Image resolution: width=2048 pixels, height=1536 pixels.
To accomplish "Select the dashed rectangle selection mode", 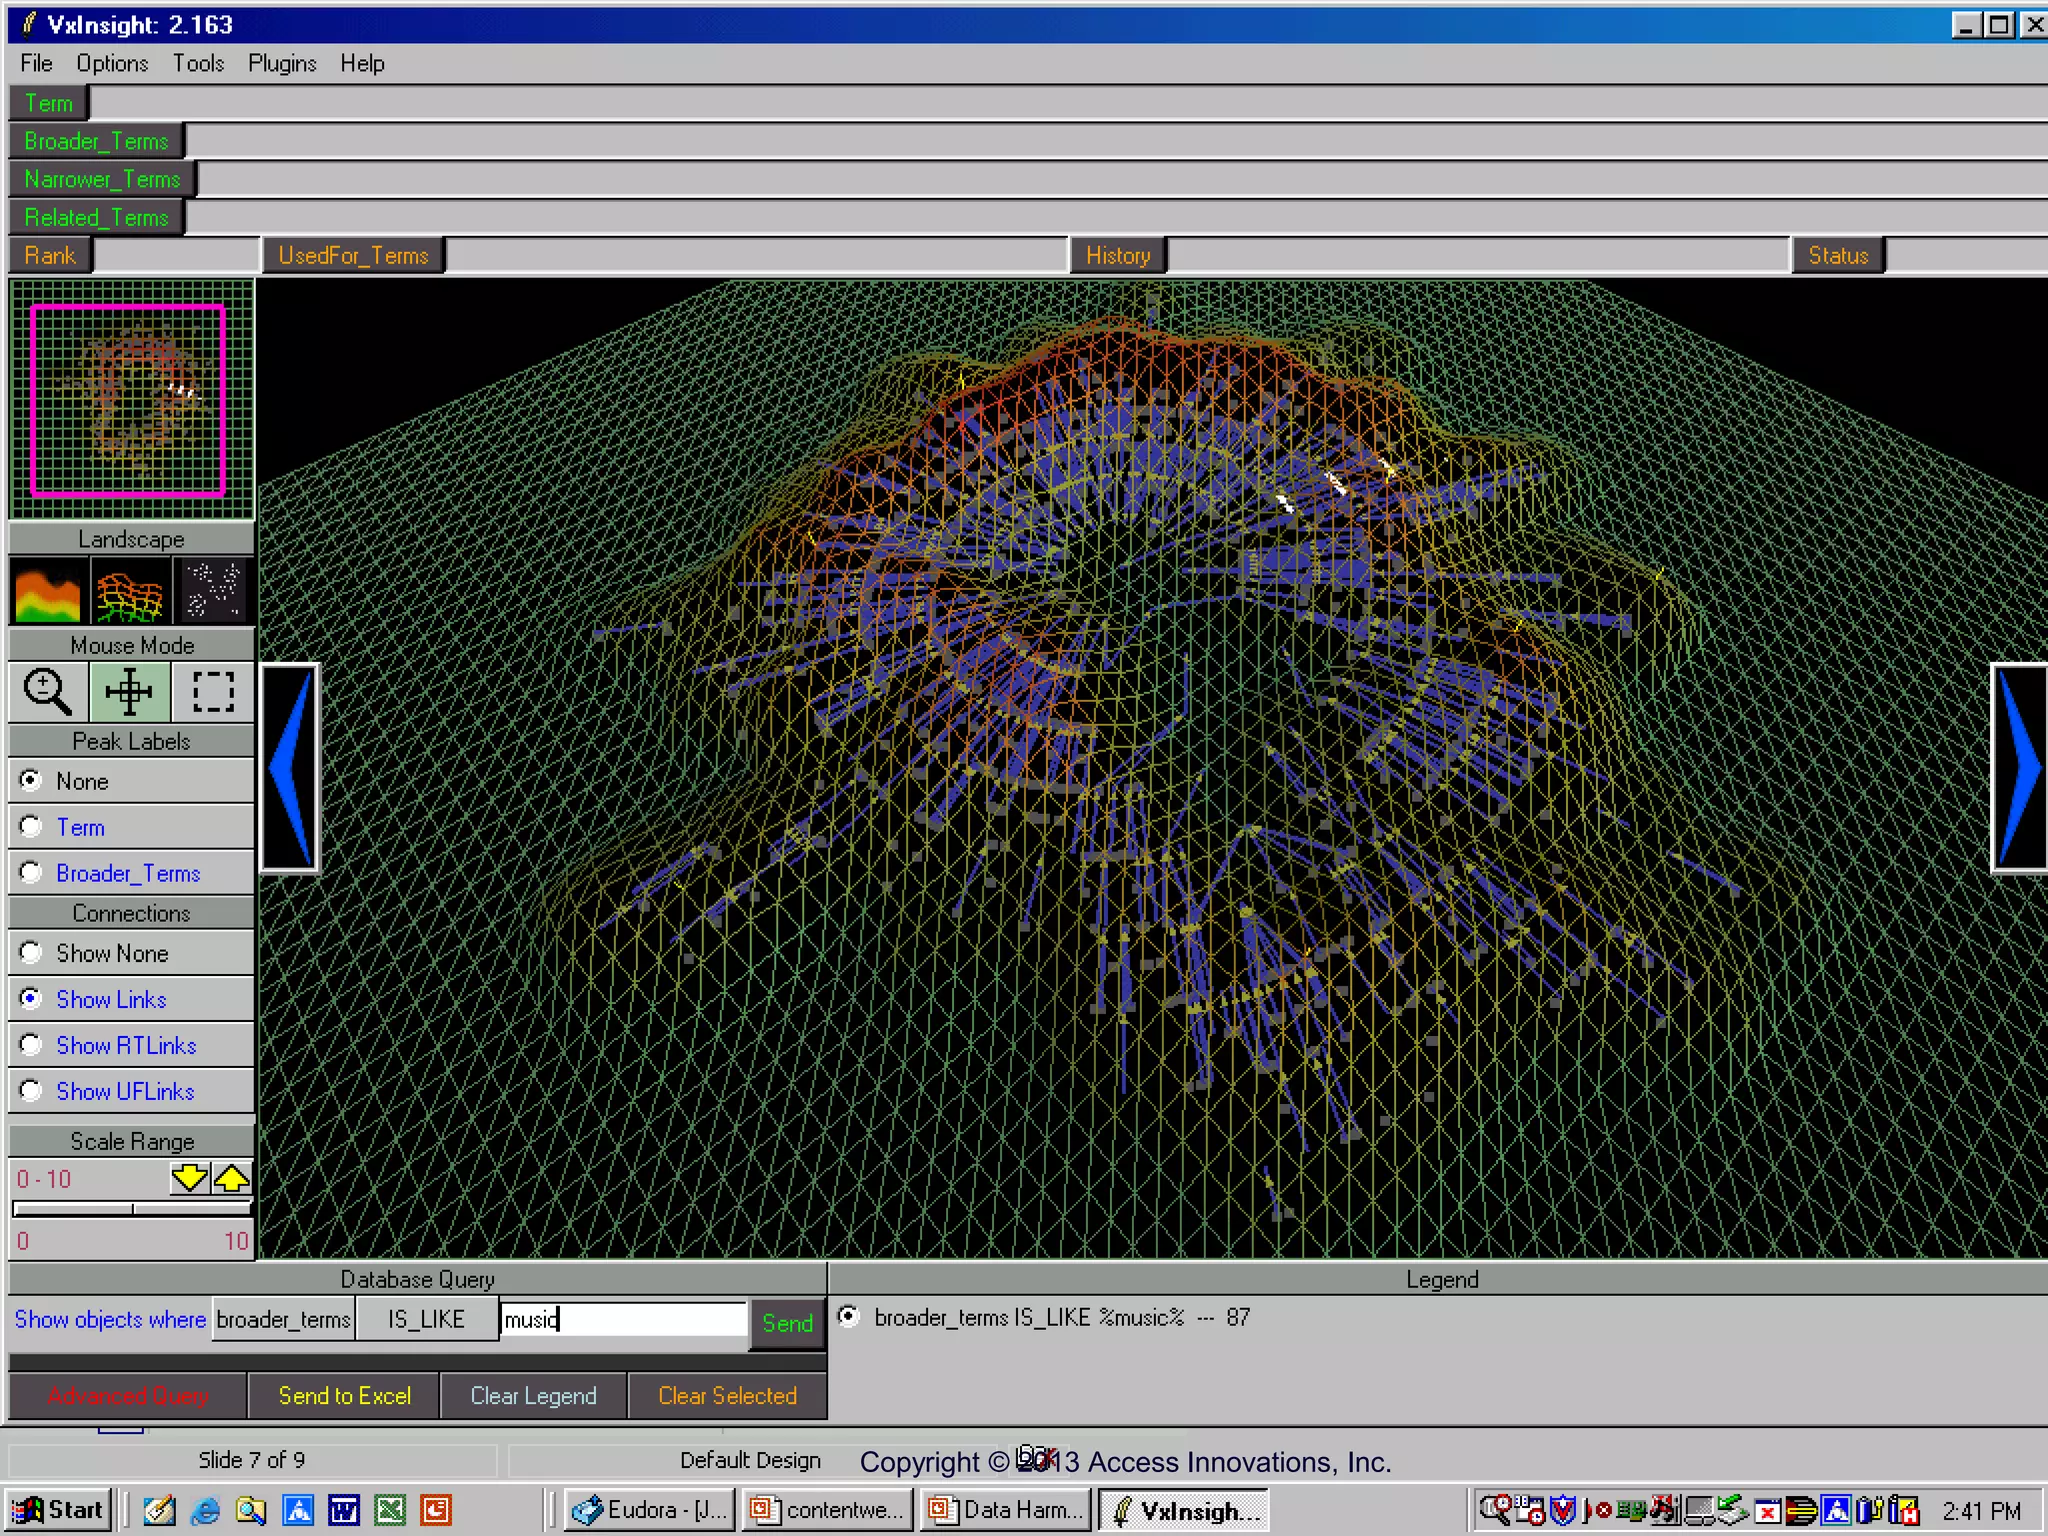I will point(213,692).
